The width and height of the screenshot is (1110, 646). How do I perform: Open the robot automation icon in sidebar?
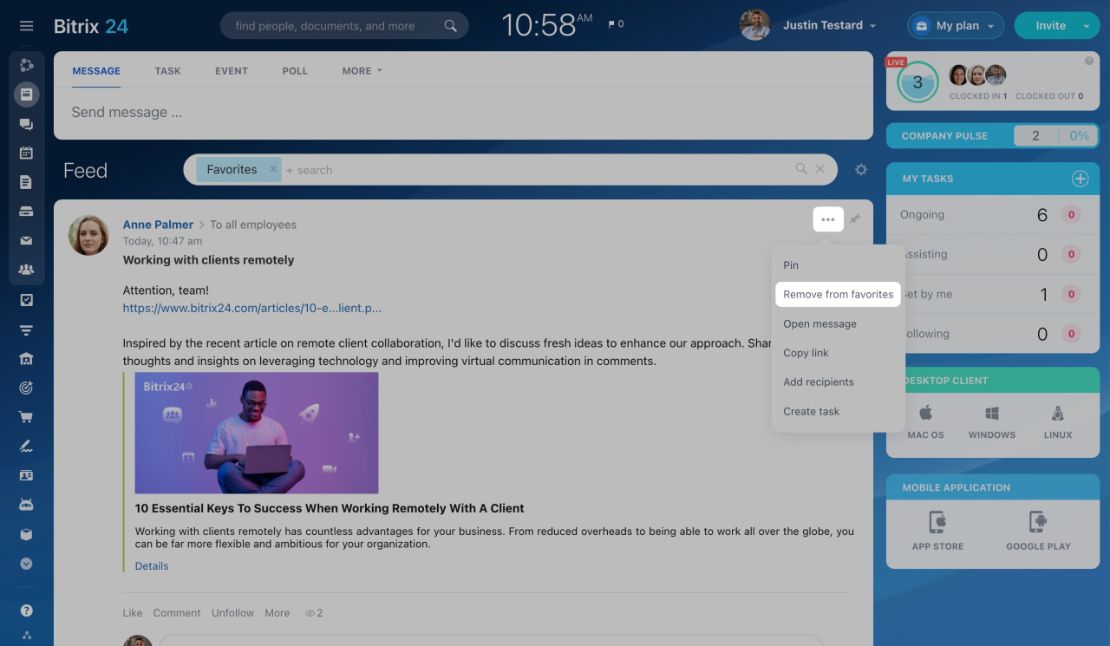[x=26, y=504]
